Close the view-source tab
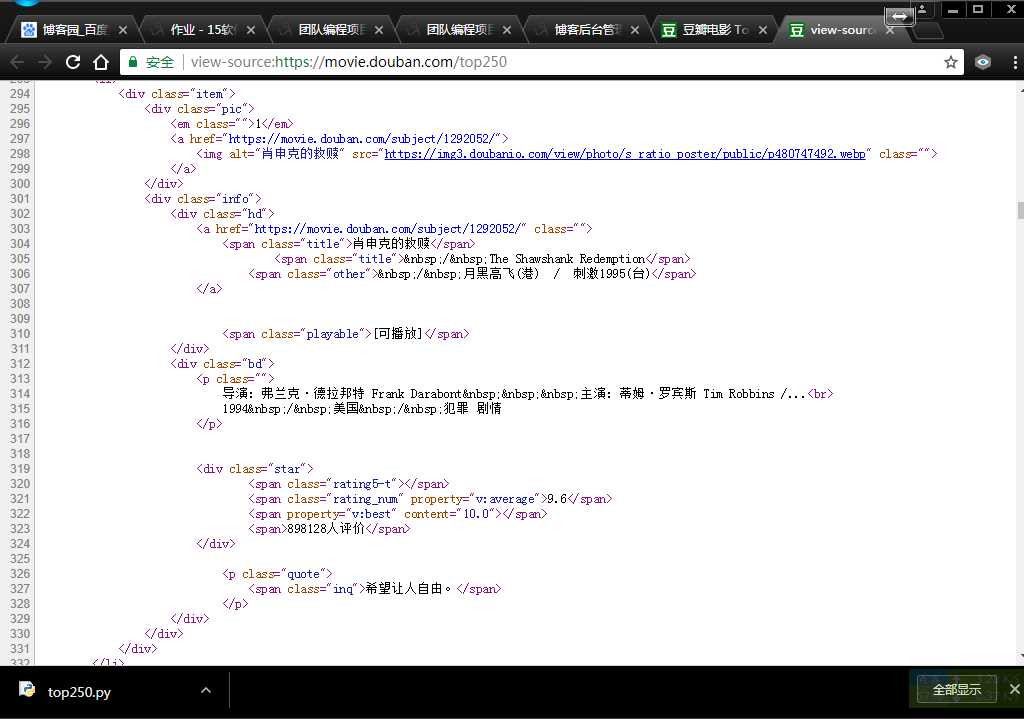1024x719 pixels. tap(889, 30)
